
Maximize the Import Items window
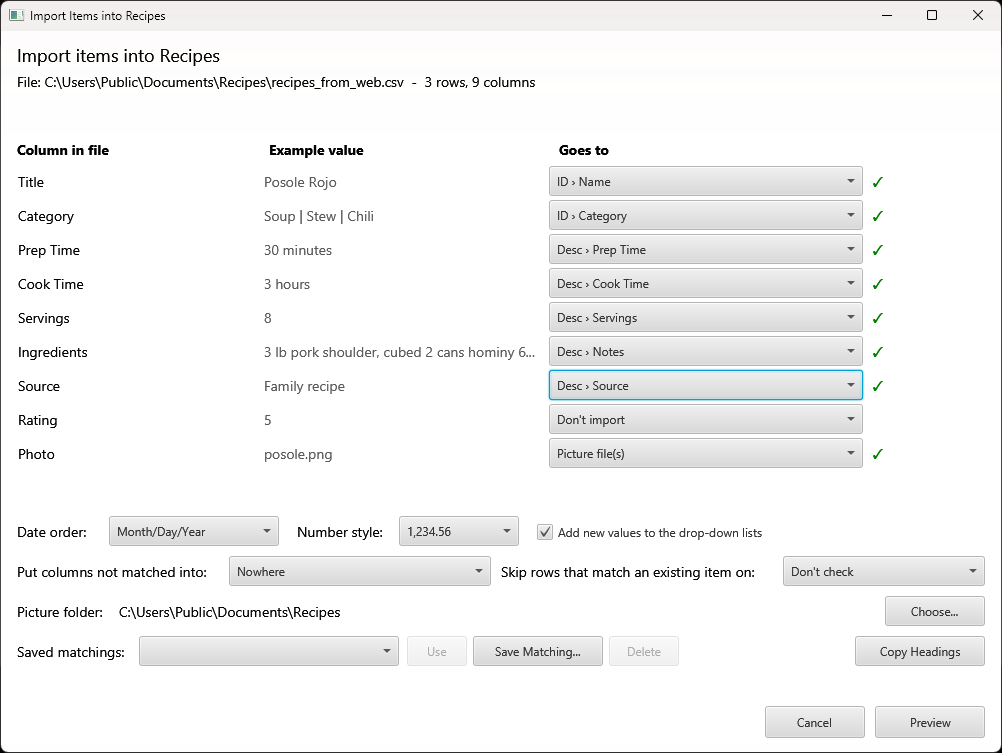click(932, 15)
